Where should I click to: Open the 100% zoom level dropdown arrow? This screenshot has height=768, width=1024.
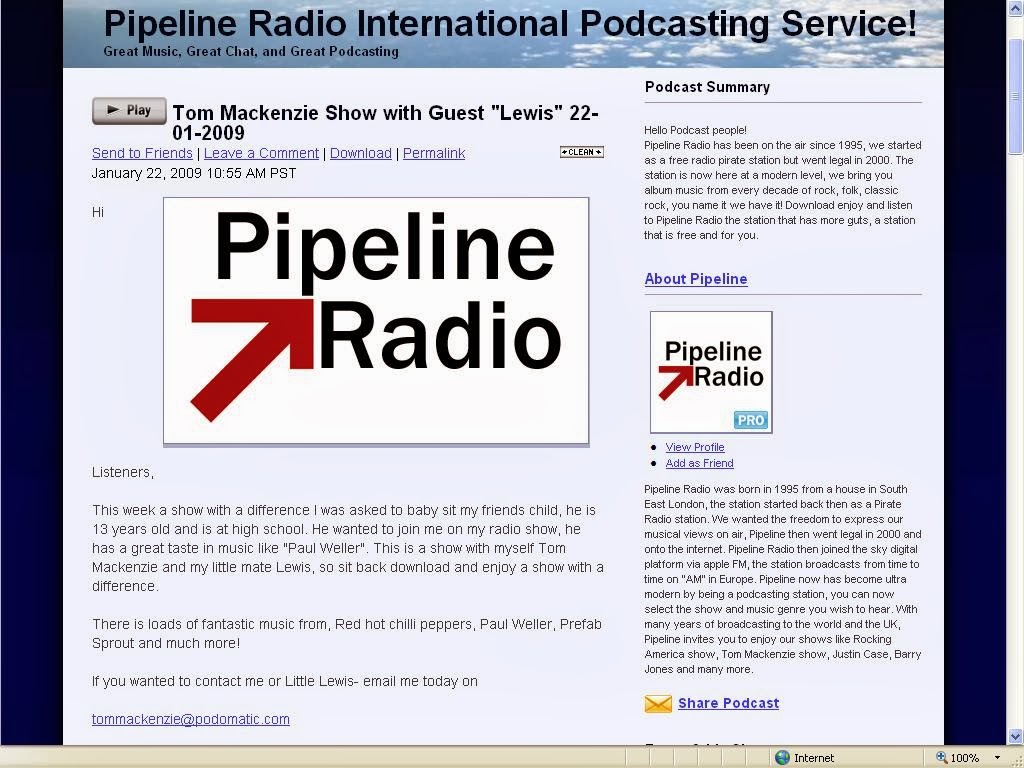coord(997,758)
